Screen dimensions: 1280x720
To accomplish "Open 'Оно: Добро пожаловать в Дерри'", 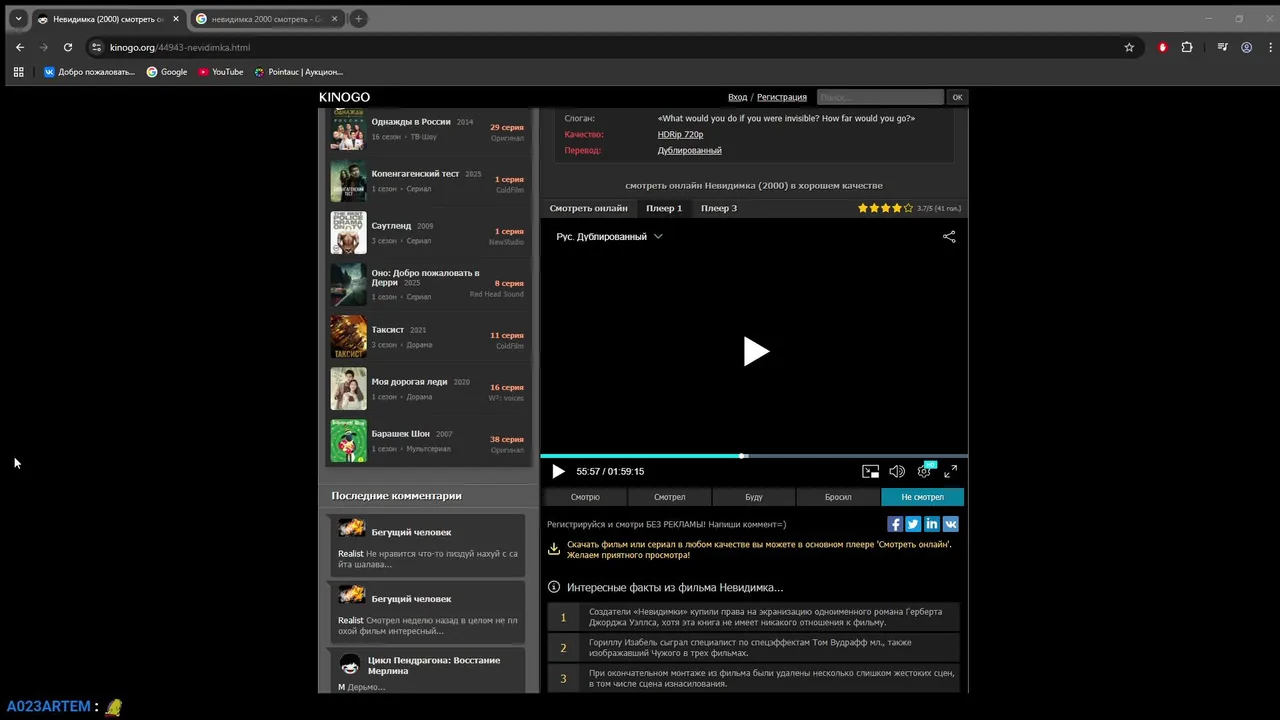I will [428, 285].
